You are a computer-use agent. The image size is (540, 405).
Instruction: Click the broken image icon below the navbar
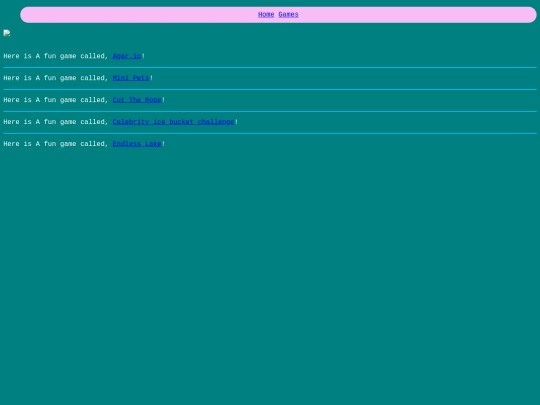(x=7, y=33)
